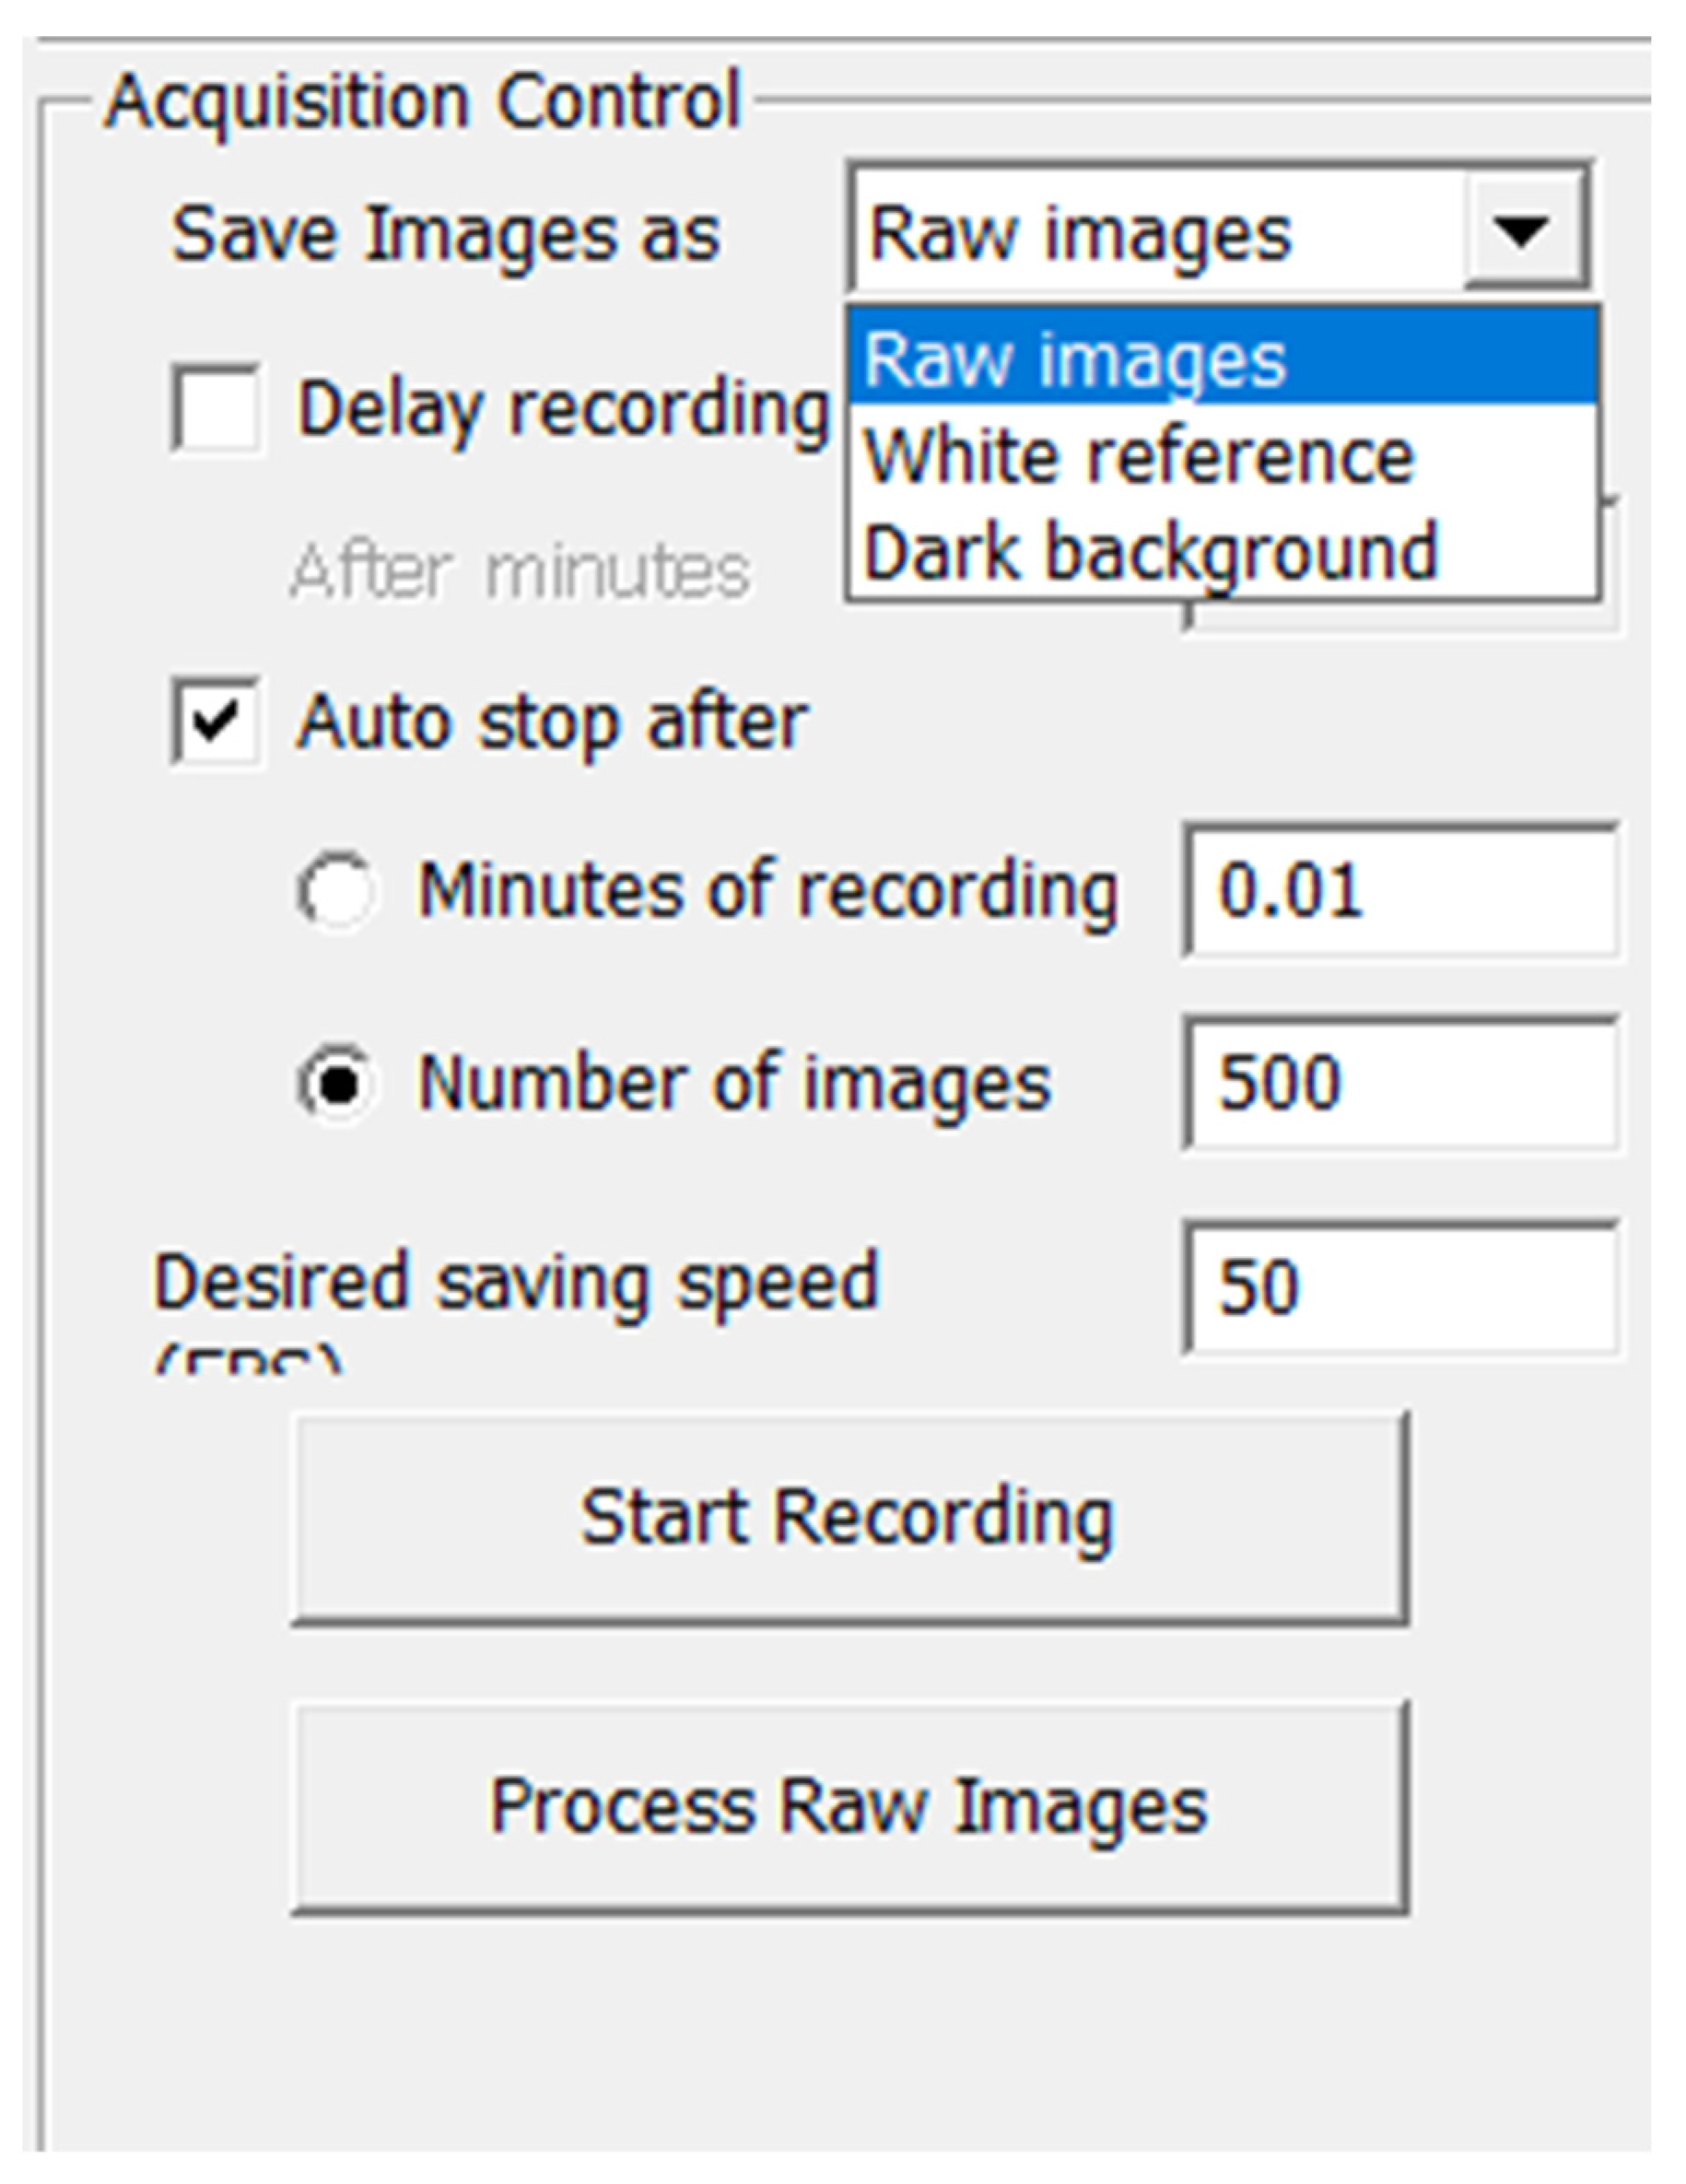The image size is (1686, 2184).
Task: Uncheck the Auto stop after checkbox
Action: tap(216, 721)
